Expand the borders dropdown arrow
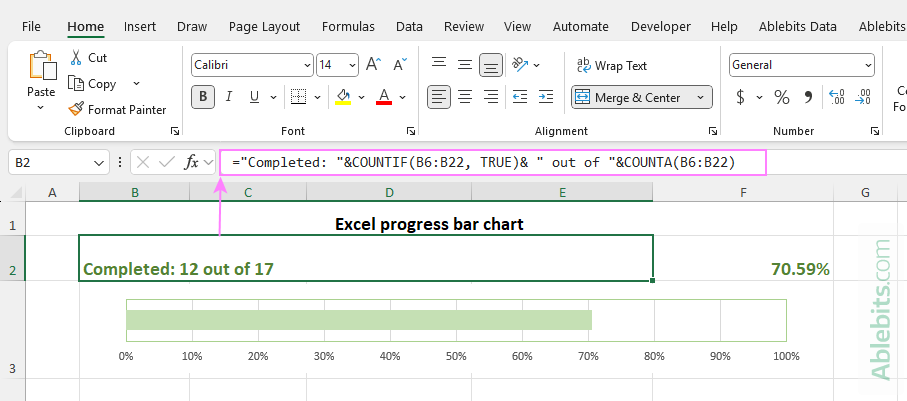The height and width of the screenshot is (401, 907). coord(318,97)
